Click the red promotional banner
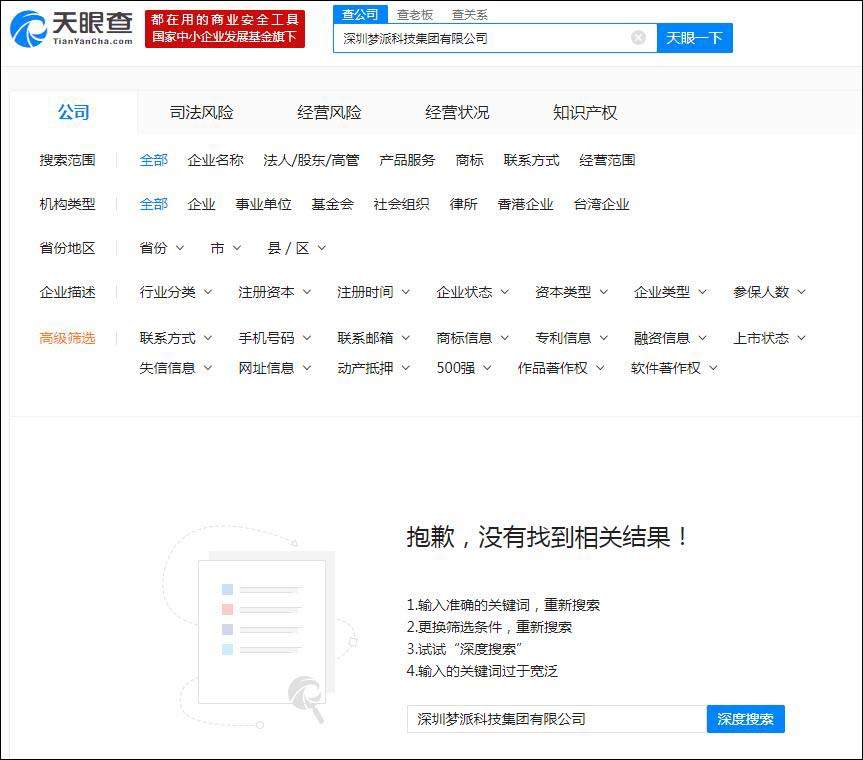Viewport: 863px width, 760px height. [225, 28]
